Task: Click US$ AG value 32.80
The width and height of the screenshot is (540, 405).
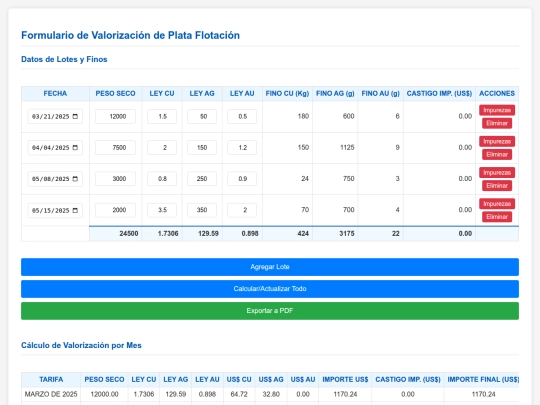Action: (x=271, y=394)
